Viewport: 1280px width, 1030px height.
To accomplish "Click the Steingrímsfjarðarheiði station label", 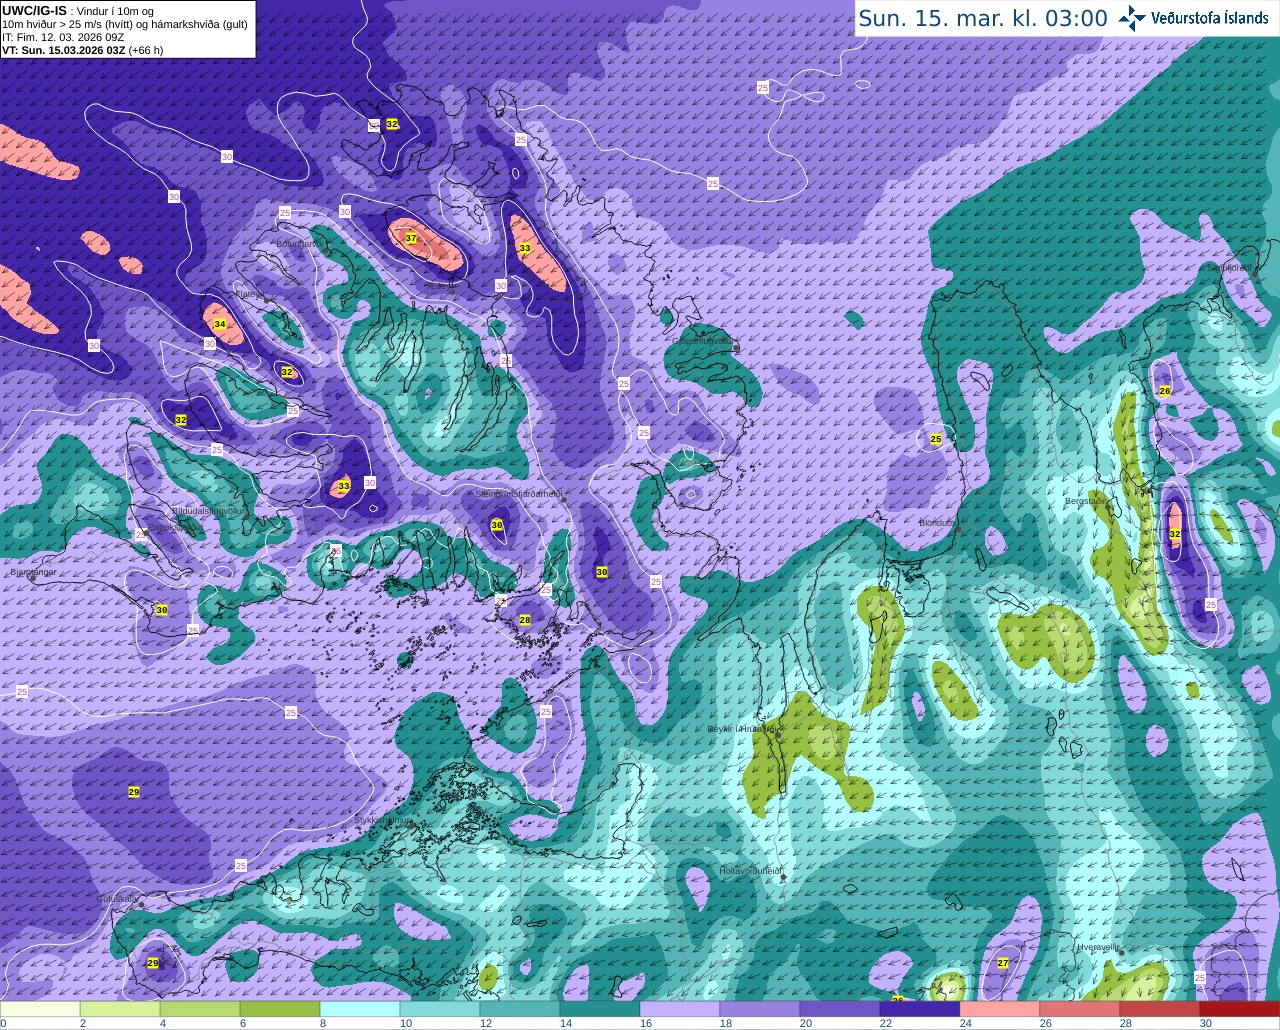I will [x=518, y=494].
